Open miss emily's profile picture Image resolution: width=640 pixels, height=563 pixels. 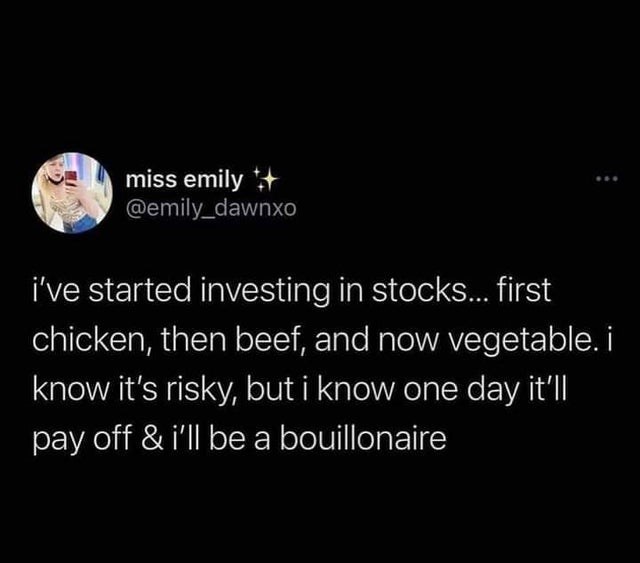tap(70, 192)
